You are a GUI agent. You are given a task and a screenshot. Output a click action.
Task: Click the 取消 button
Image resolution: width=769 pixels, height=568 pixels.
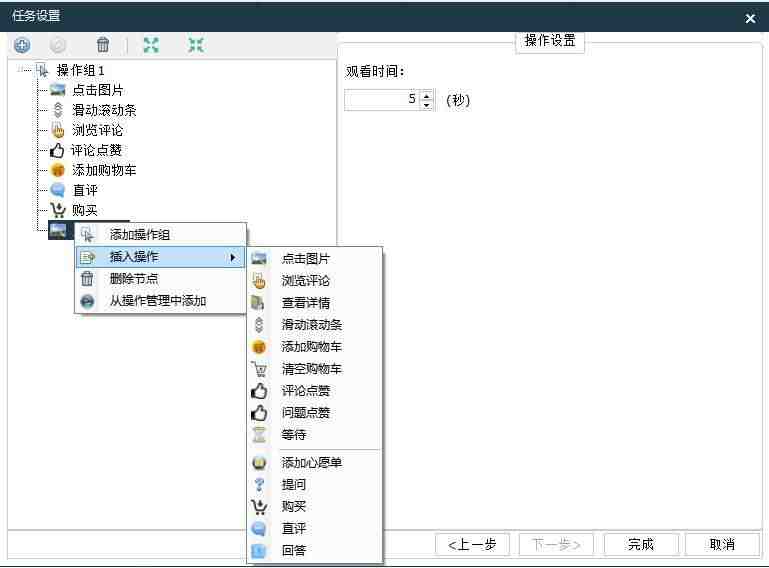pyautogui.click(x=722, y=544)
